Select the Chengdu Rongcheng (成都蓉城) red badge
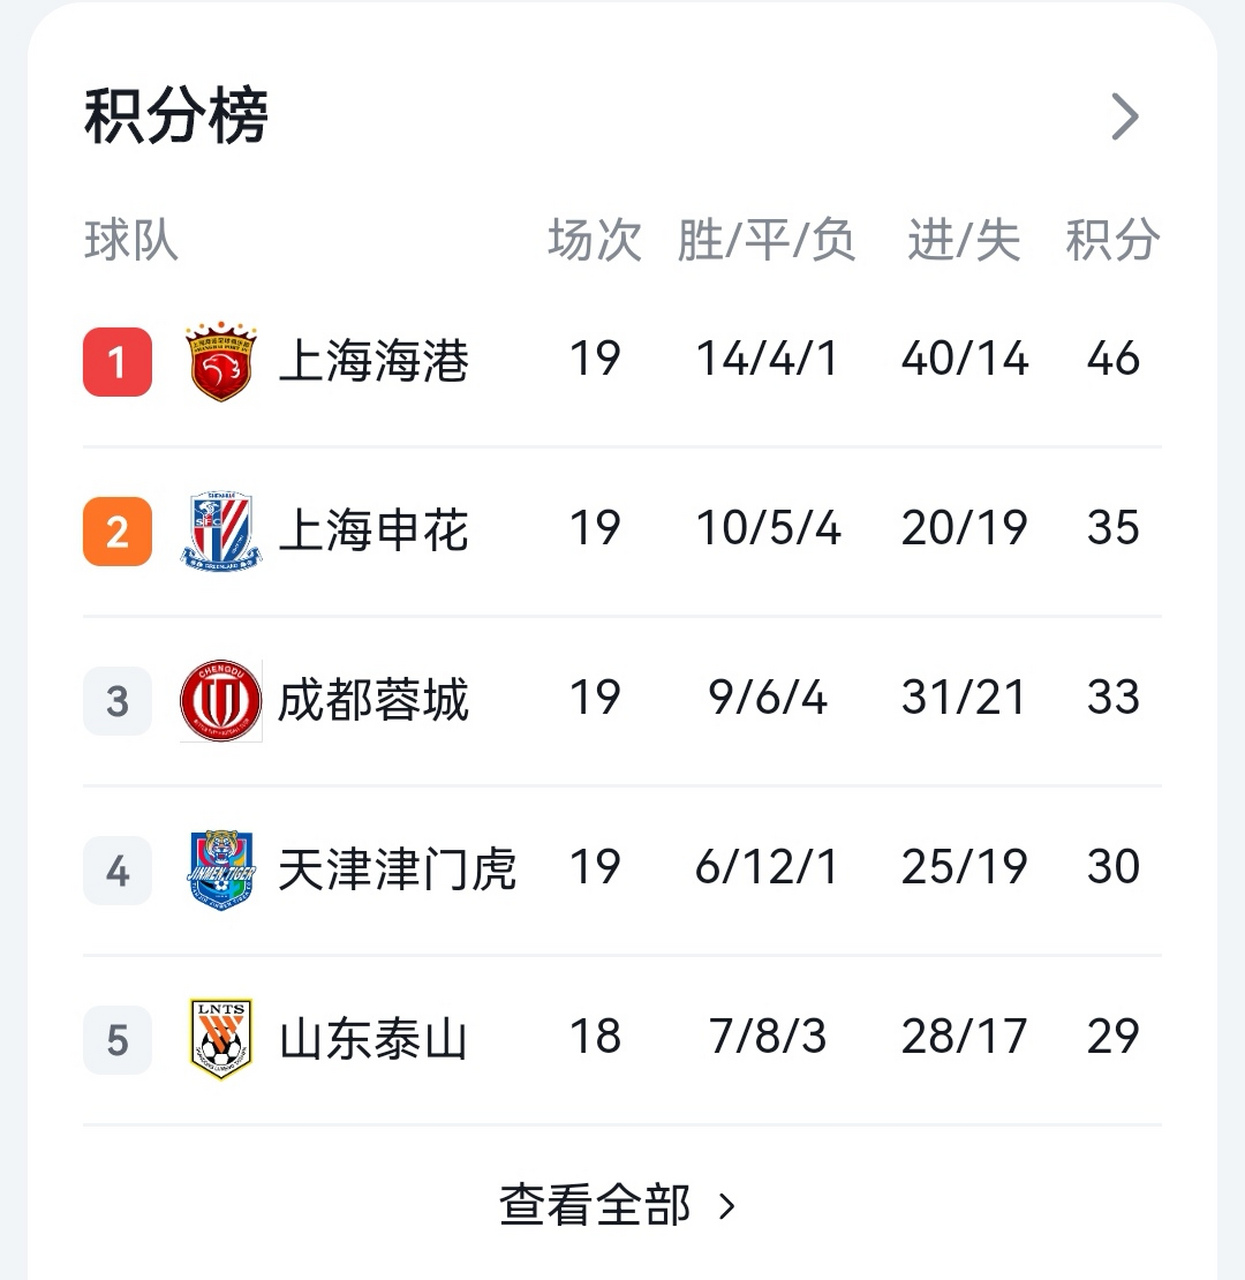Screen dimensions: 1245x1280 [221, 700]
